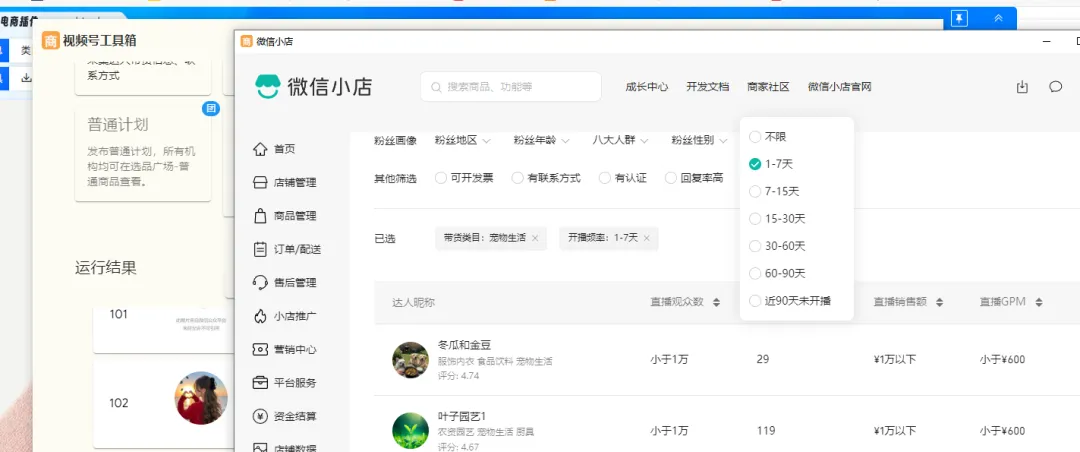Click the search magnifier icon

[436, 88]
